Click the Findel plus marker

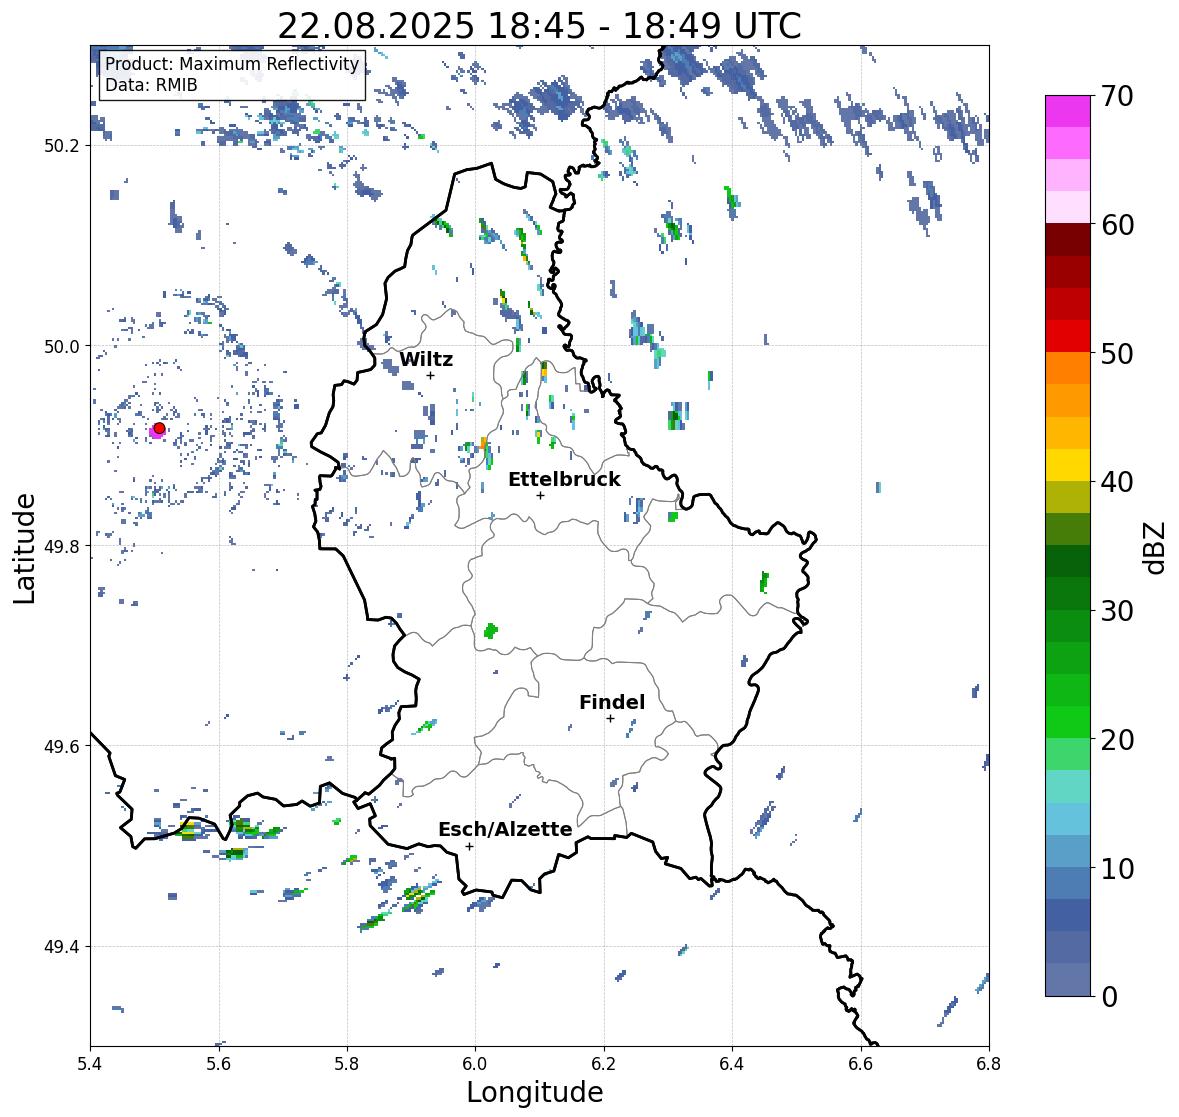(611, 719)
